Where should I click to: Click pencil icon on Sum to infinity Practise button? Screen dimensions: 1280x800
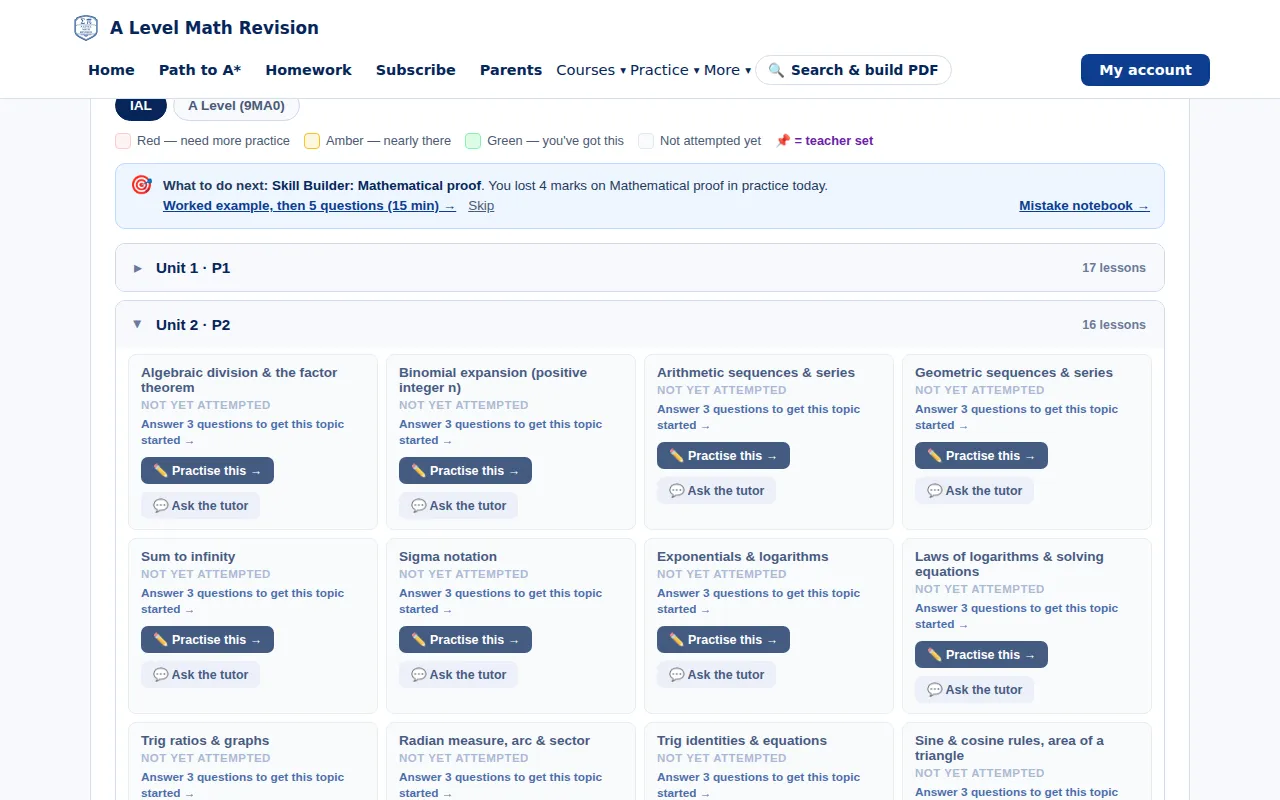point(161,640)
